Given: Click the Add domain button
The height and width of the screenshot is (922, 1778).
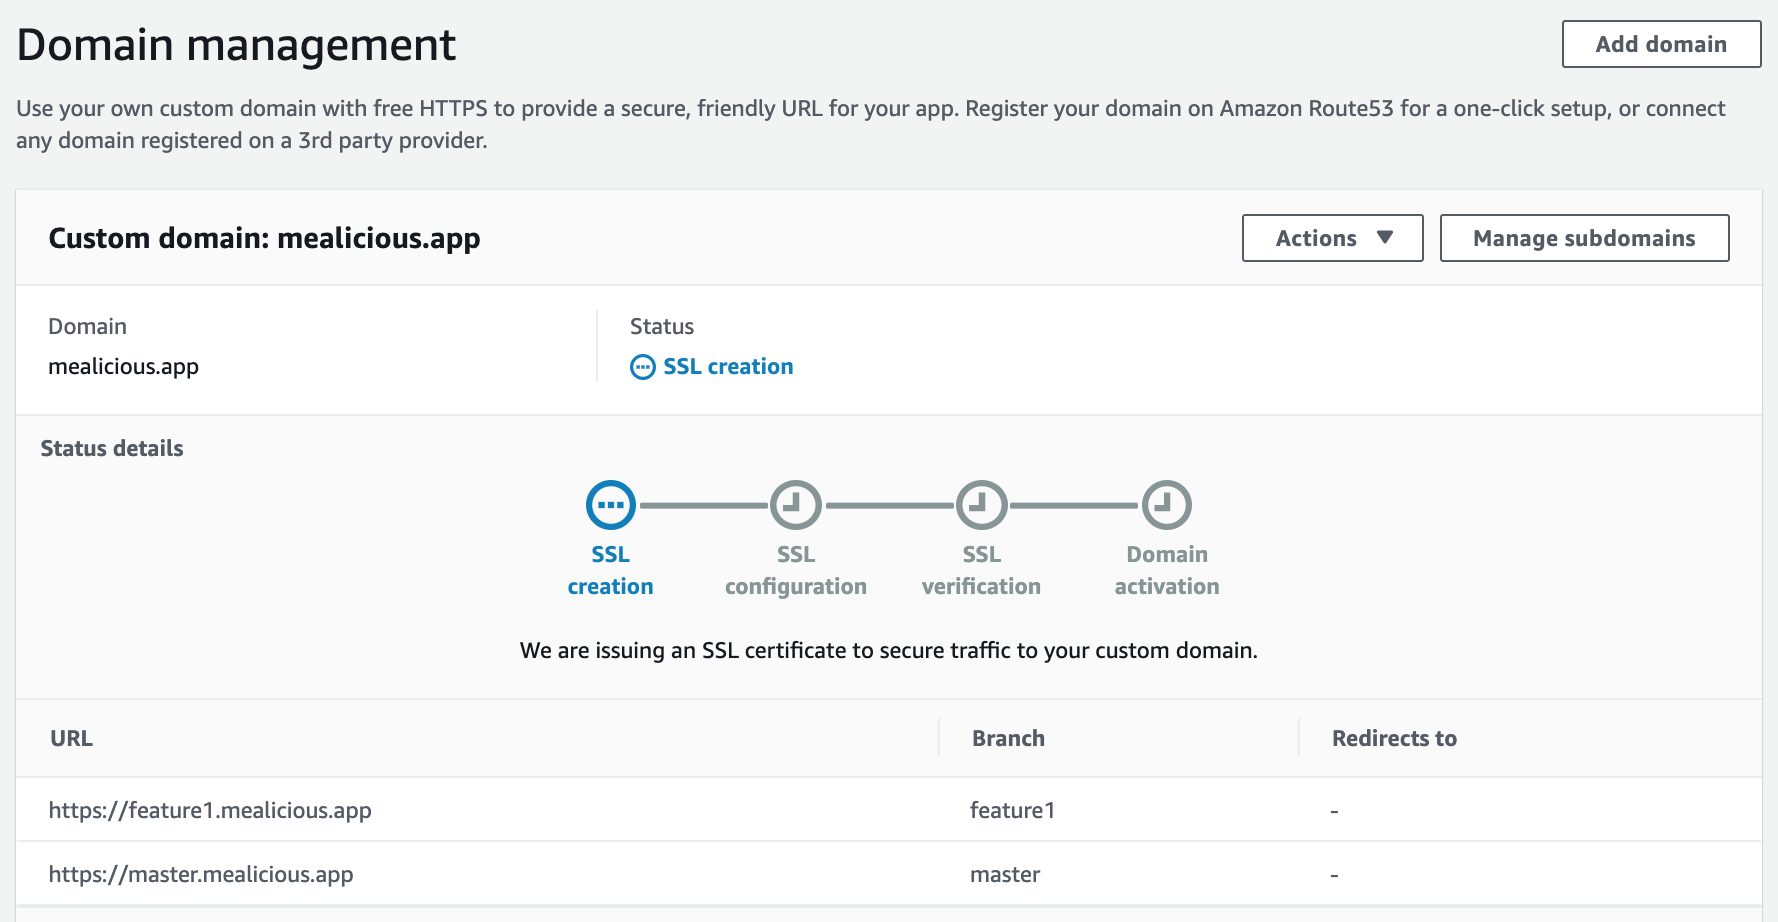Looking at the screenshot, I should pos(1661,44).
